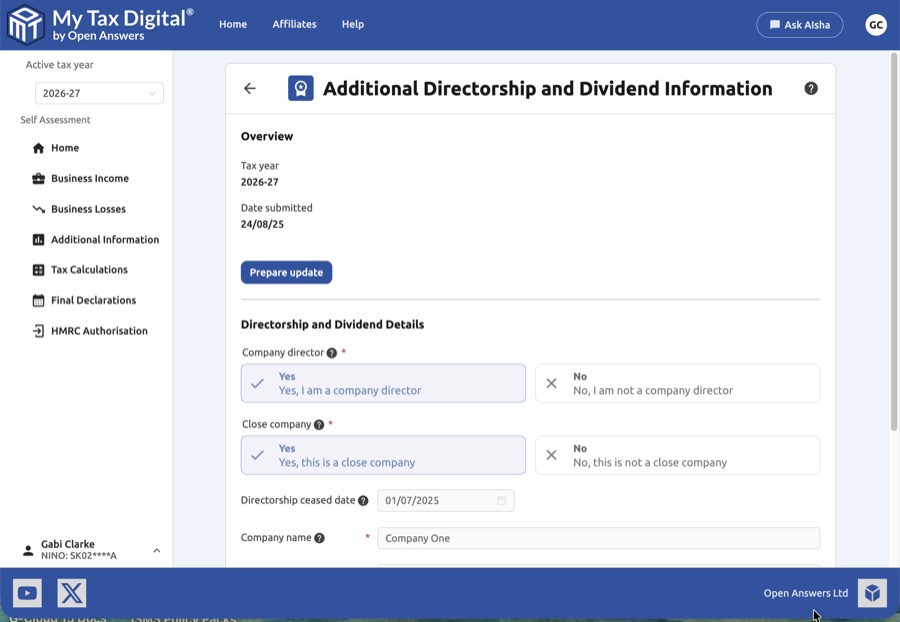The image size is (900, 622).
Task: Open the Active tax year 2026-27 dropdown
Action: pyautogui.click(x=99, y=94)
